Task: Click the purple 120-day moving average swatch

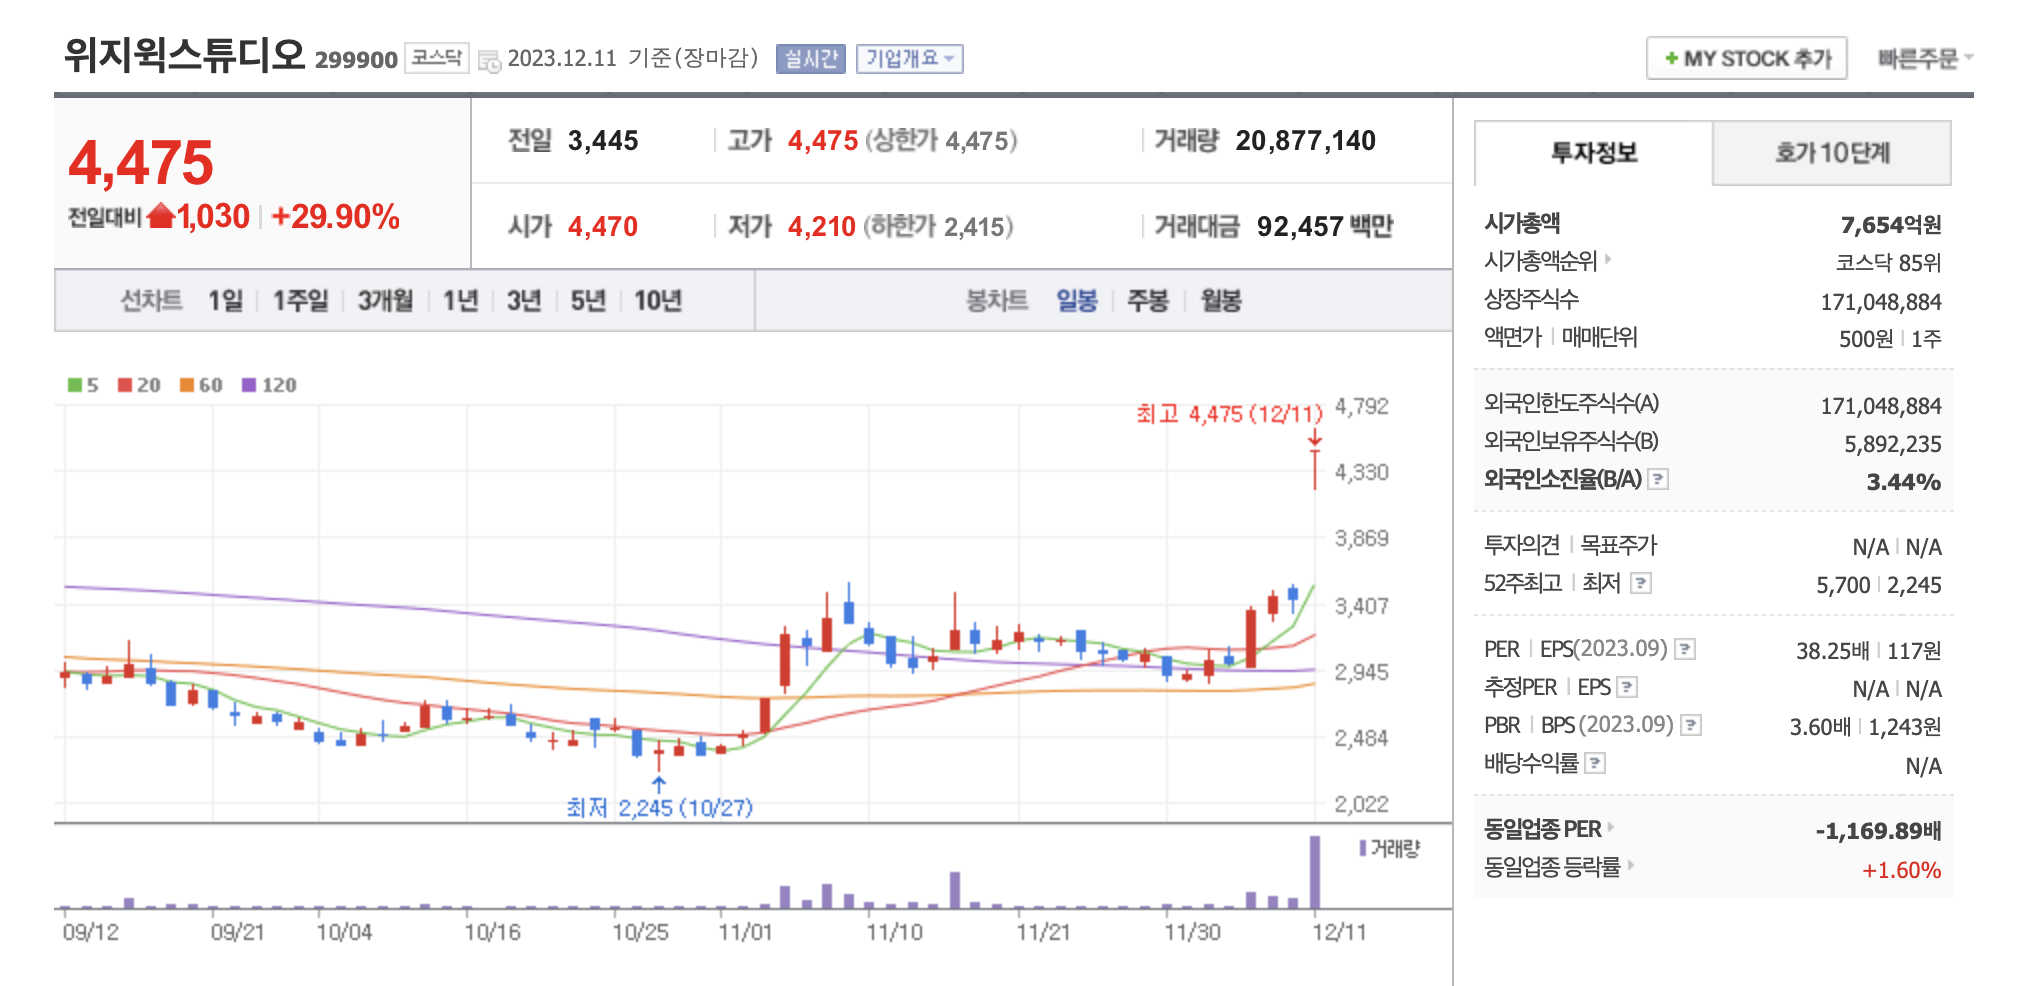Action: (x=249, y=385)
